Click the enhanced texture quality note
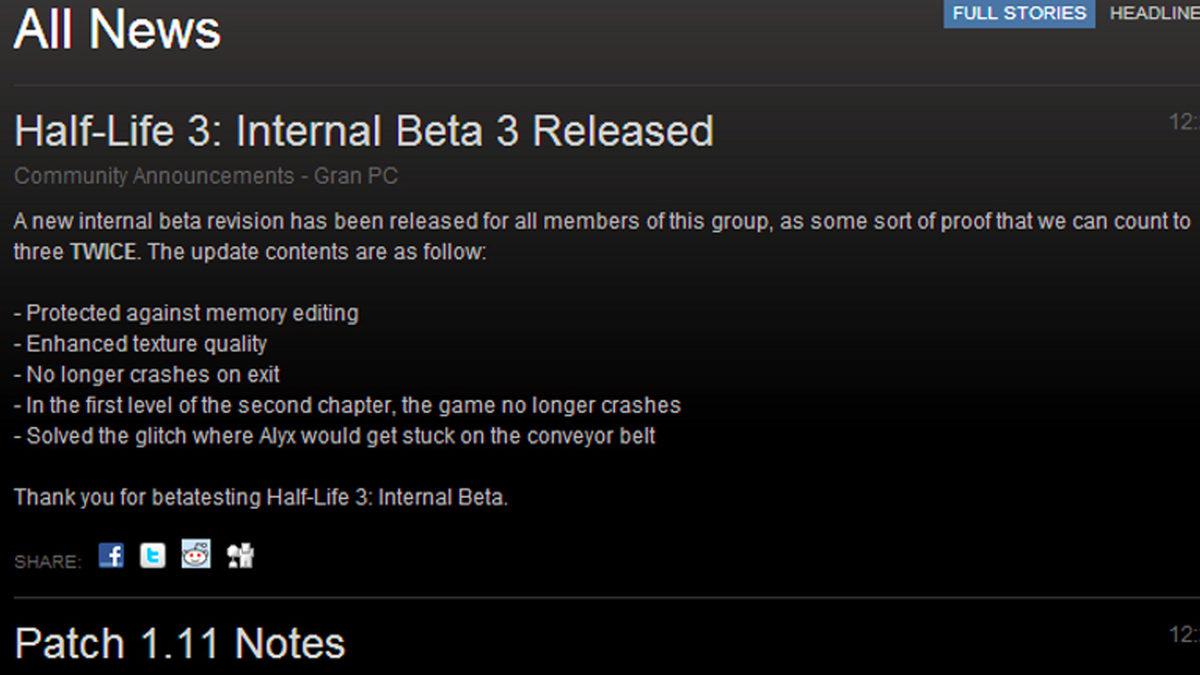This screenshot has width=1200, height=675. tap(140, 344)
